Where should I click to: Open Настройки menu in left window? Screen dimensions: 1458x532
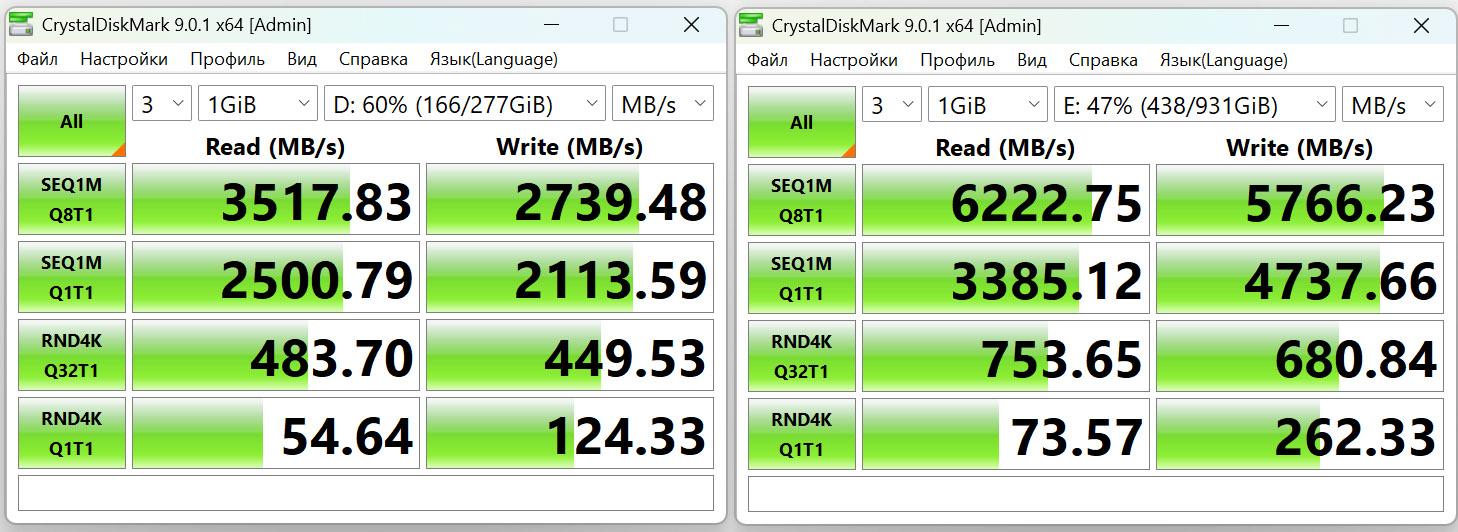coord(124,59)
